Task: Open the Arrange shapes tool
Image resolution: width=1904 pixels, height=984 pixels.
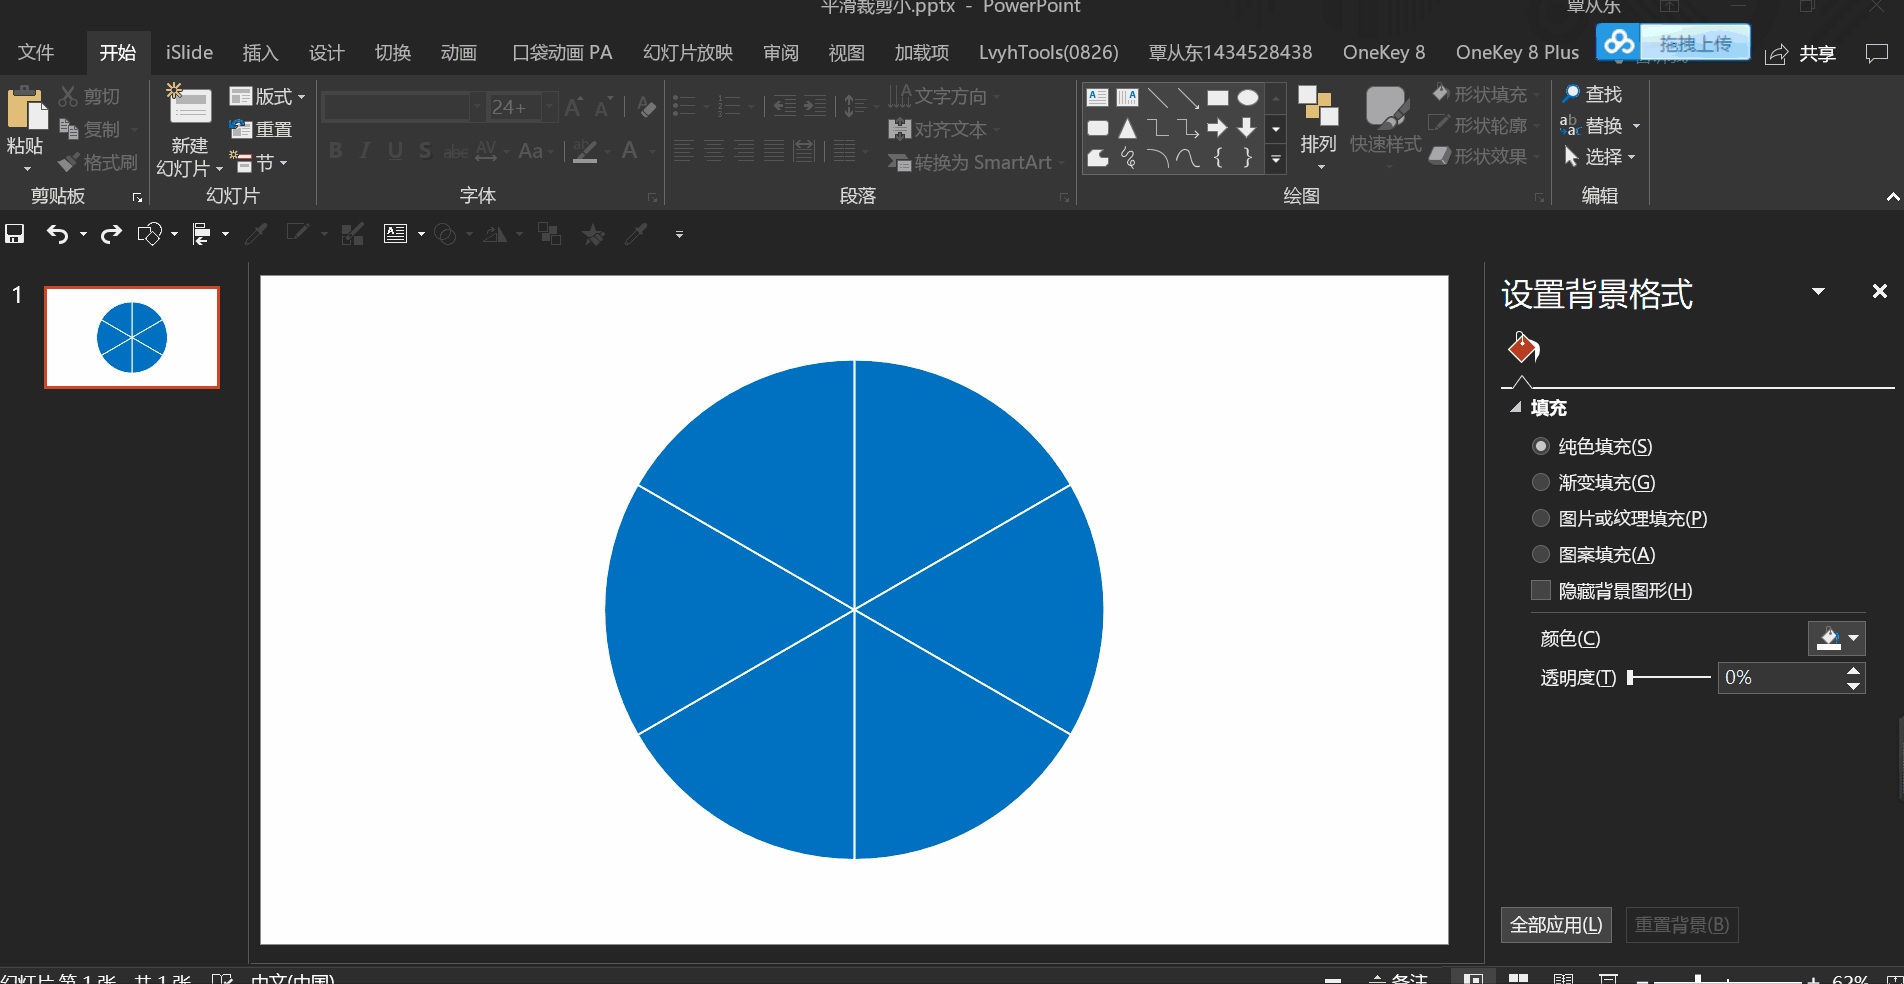Action: [x=1318, y=120]
